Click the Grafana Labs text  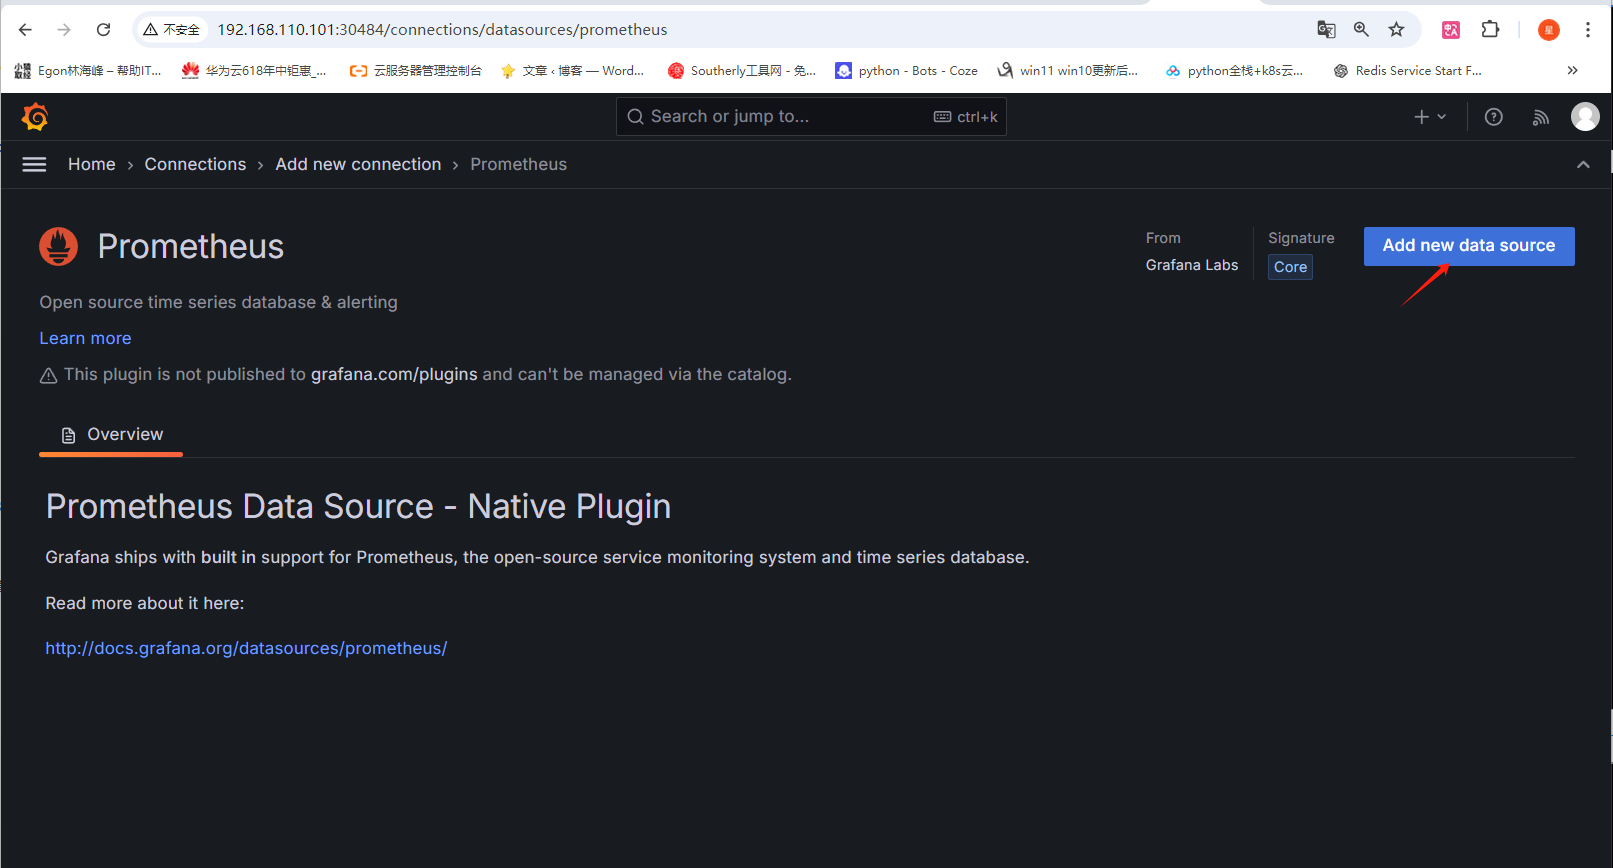tap(1192, 265)
